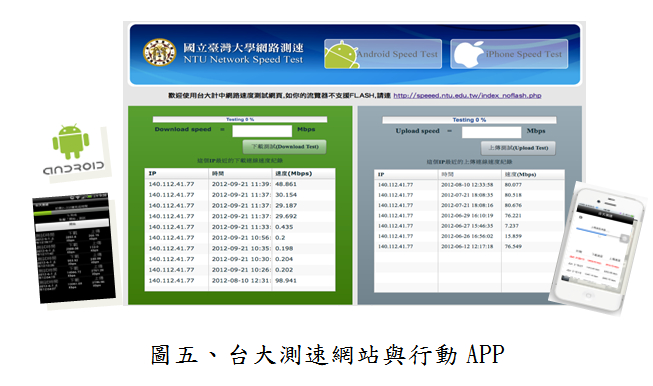Select the download speed value 0.435
The image size is (653, 386).
pyautogui.click(x=284, y=227)
